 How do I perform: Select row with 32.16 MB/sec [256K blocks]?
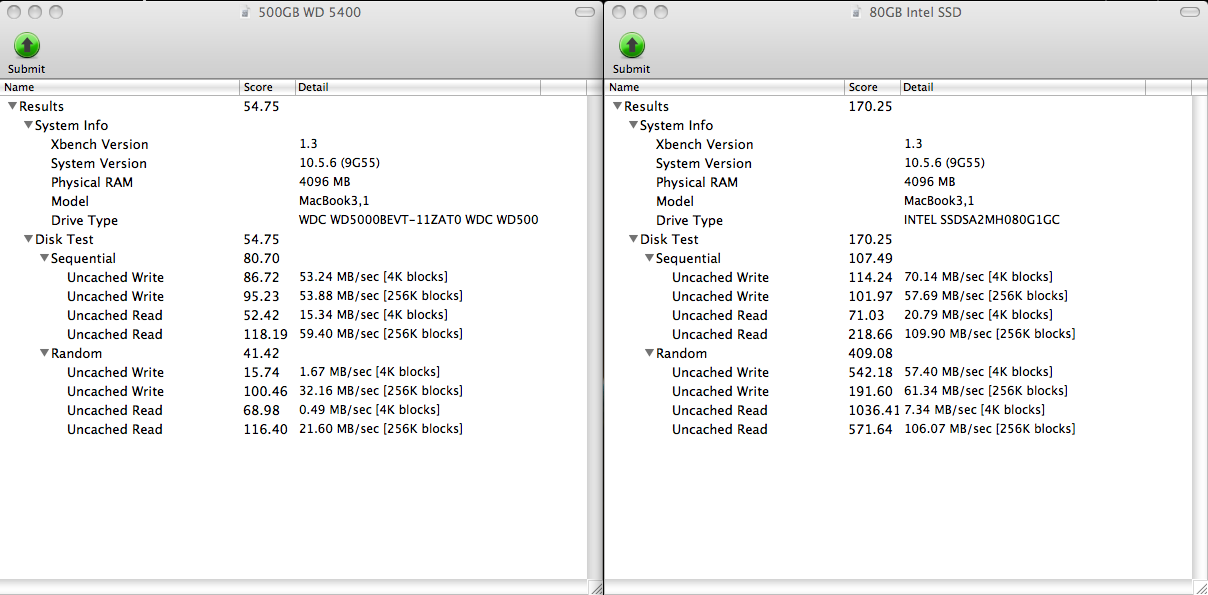click(x=293, y=391)
